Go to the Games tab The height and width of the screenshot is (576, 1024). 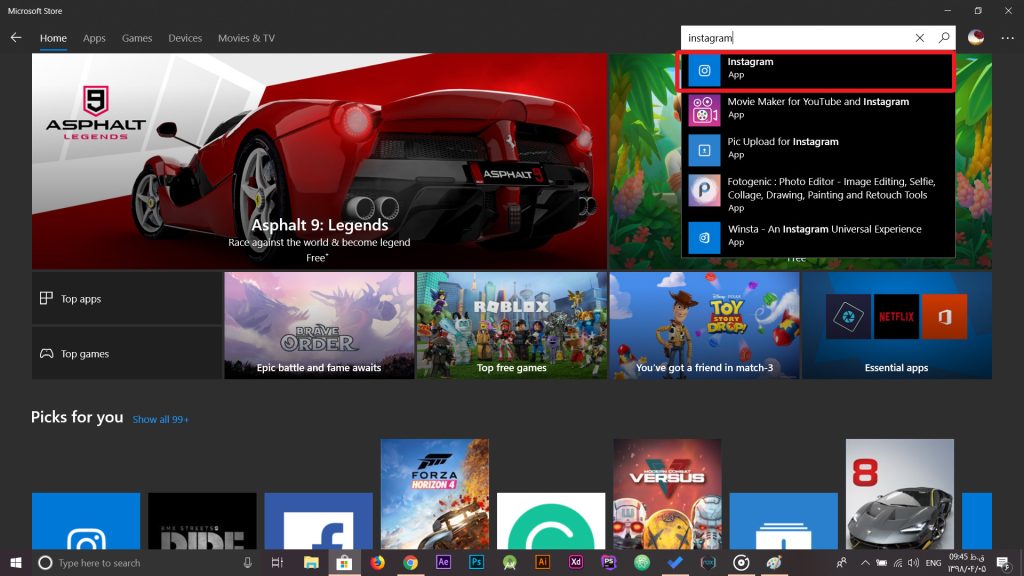click(x=137, y=38)
